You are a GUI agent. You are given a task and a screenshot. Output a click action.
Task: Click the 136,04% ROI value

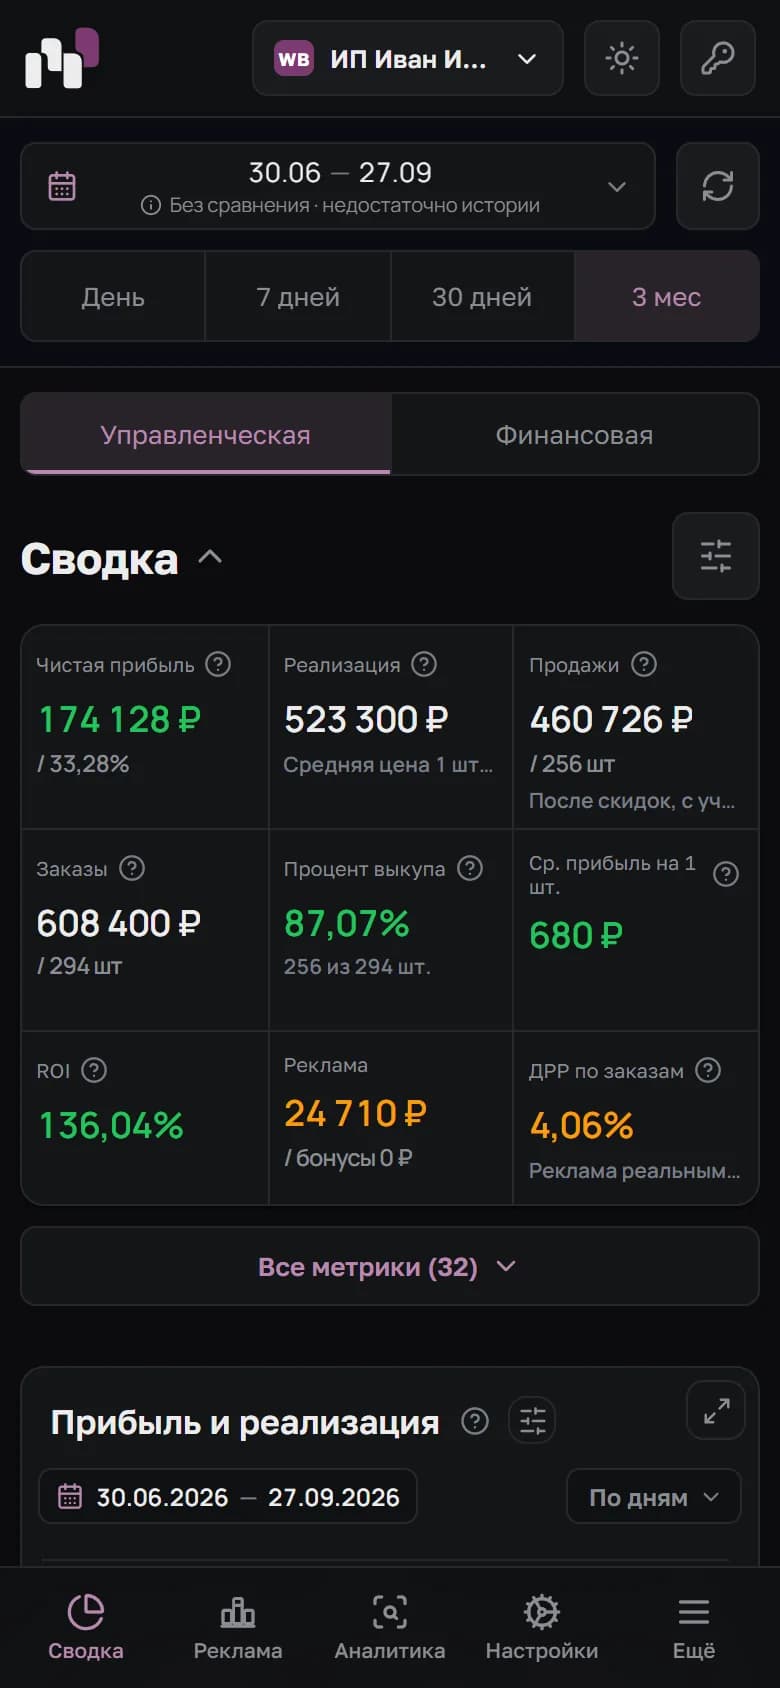(x=111, y=1125)
